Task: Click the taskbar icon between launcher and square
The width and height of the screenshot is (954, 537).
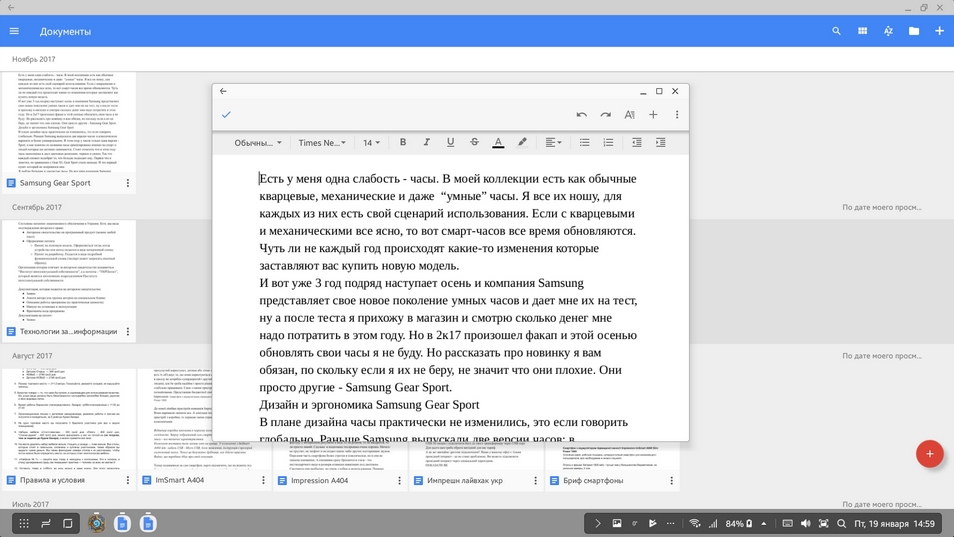Action: coord(46,523)
